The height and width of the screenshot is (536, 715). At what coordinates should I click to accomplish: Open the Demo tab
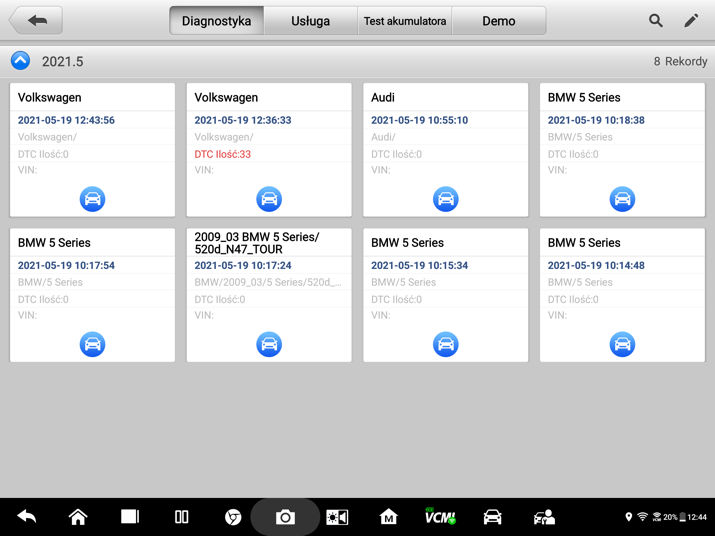point(499,21)
